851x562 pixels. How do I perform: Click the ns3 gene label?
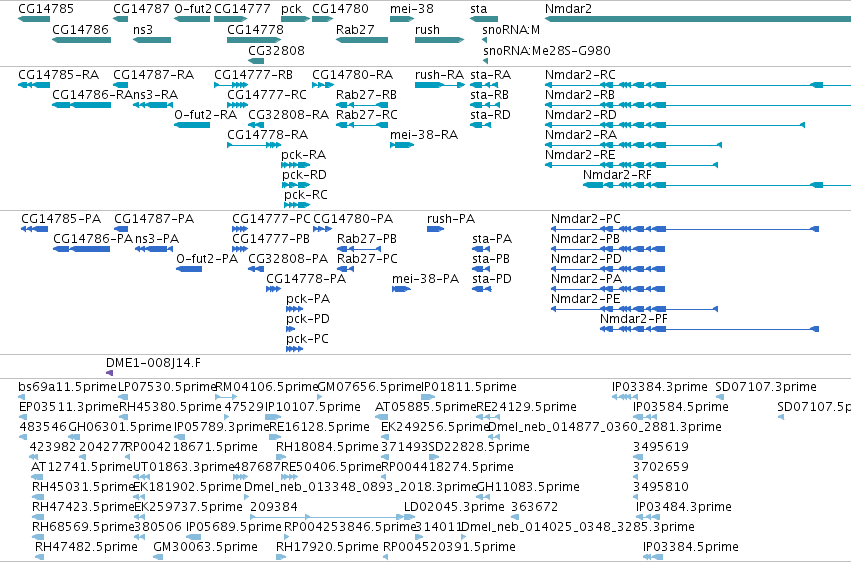pyautogui.click(x=143, y=30)
